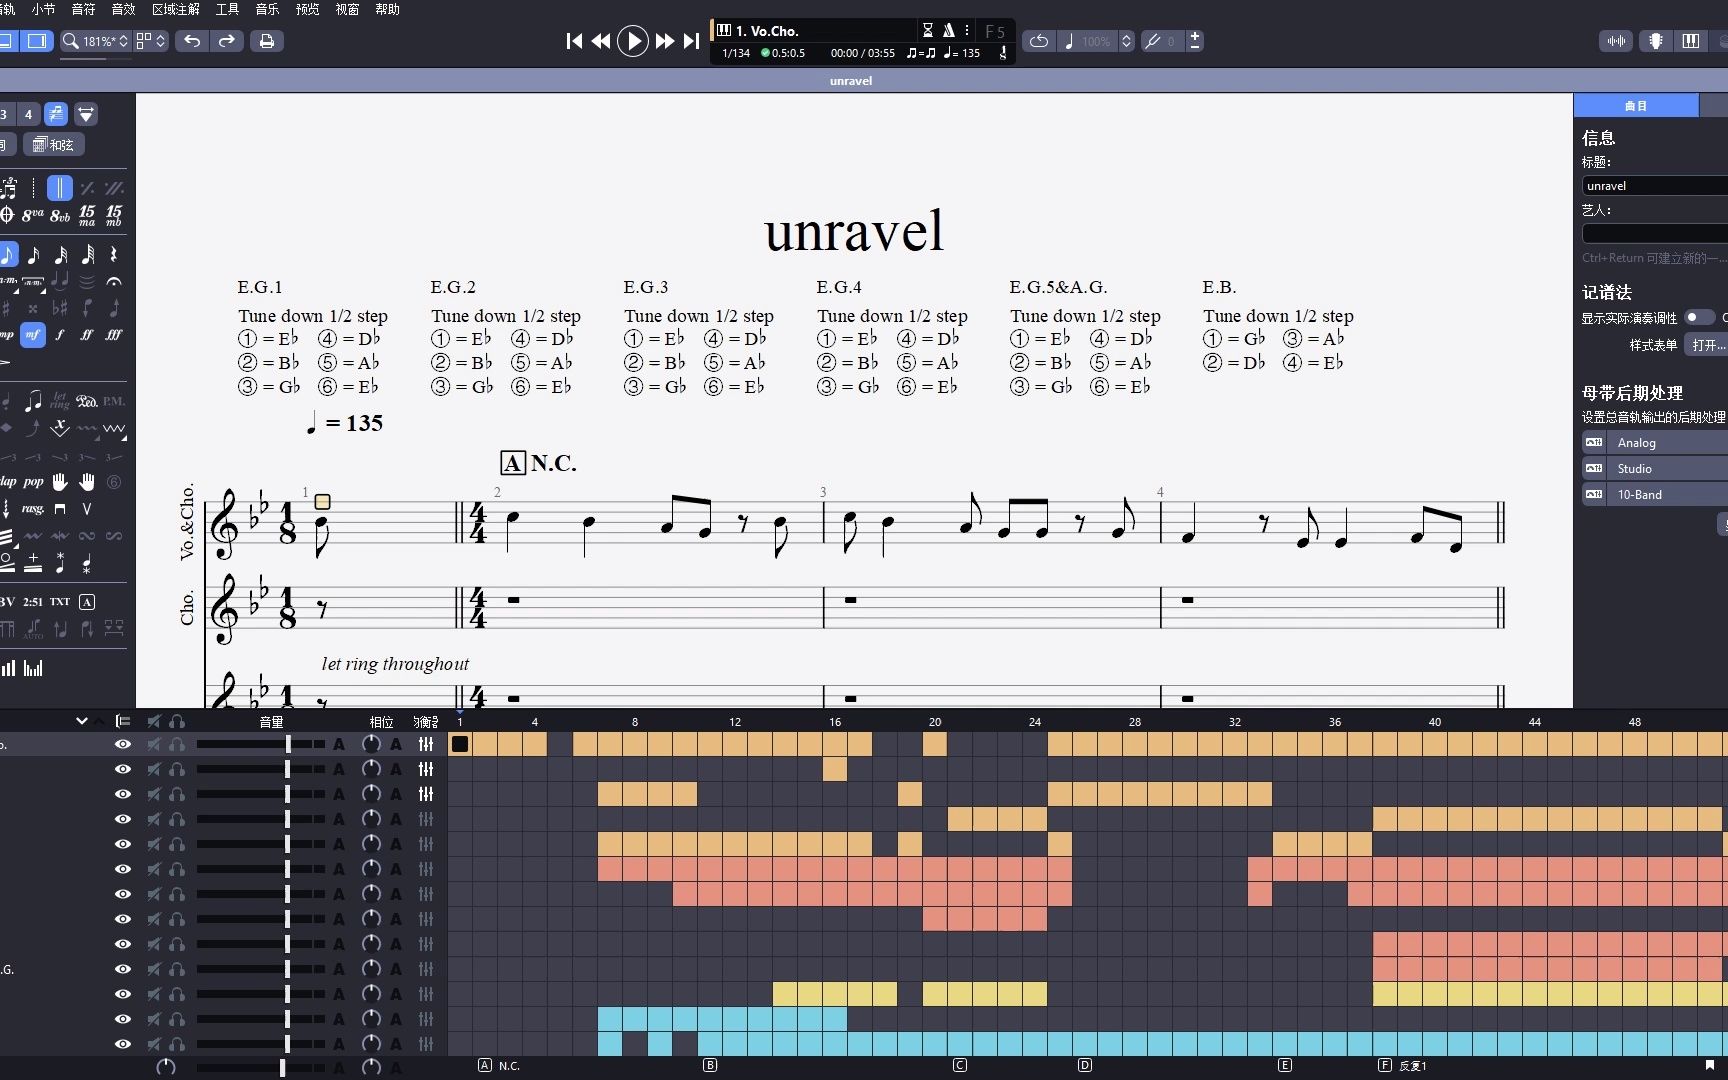Enable the loop playback icon
This screenshot has width=1728, height=1080.
[1039, 41]
